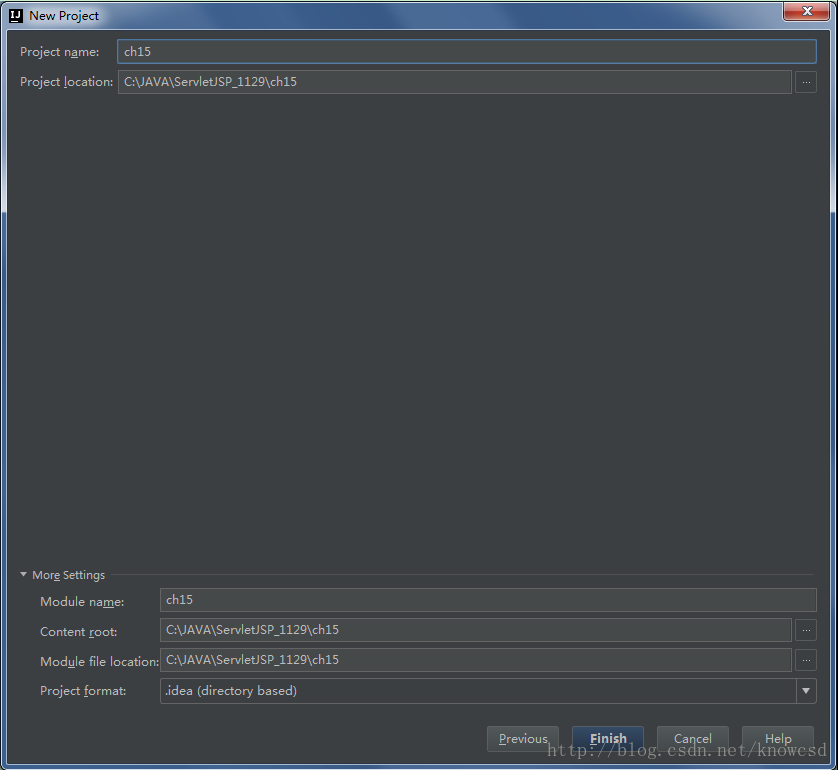Viewport: 838px width, 770px height.
Task: Browse for Content root folder
Action: coord(806,631)
